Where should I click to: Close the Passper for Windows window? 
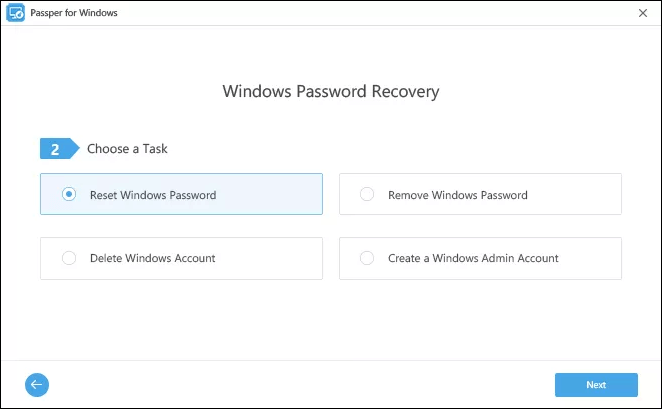641,13
